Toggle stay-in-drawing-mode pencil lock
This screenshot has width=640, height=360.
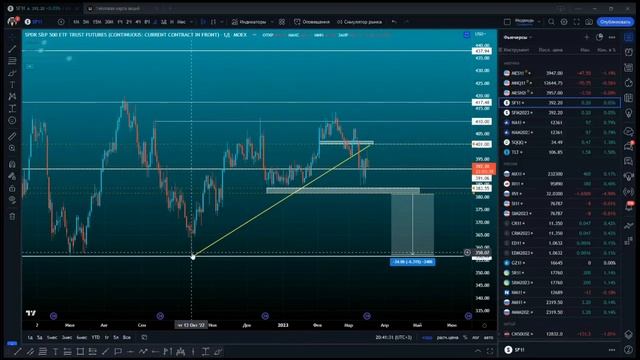click(12, 176)
